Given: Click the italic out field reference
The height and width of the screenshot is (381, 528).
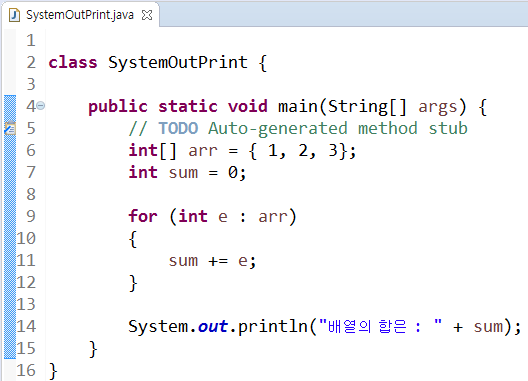Looking at the screenshot, I should 213,326.
